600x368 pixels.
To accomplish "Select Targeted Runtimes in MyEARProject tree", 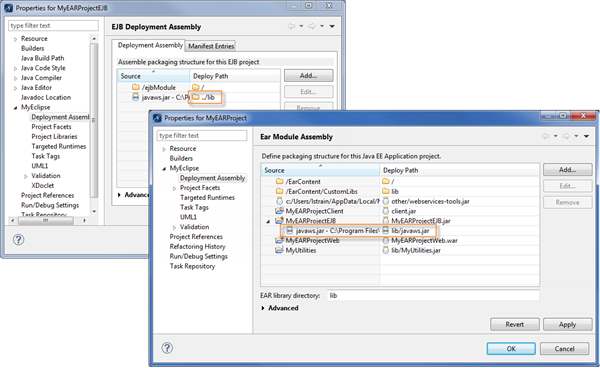I will [207, 197].
